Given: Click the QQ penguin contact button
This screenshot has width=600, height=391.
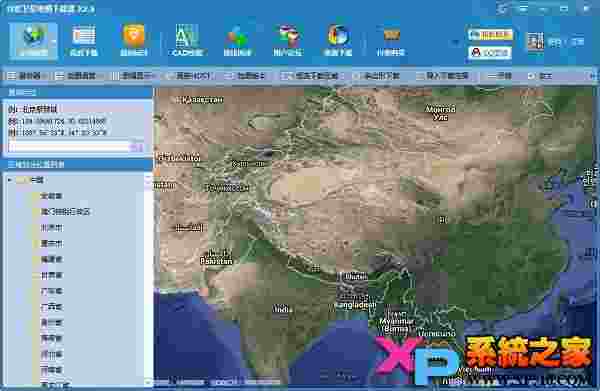Looking at the screenshot, I should click(490, 52).
